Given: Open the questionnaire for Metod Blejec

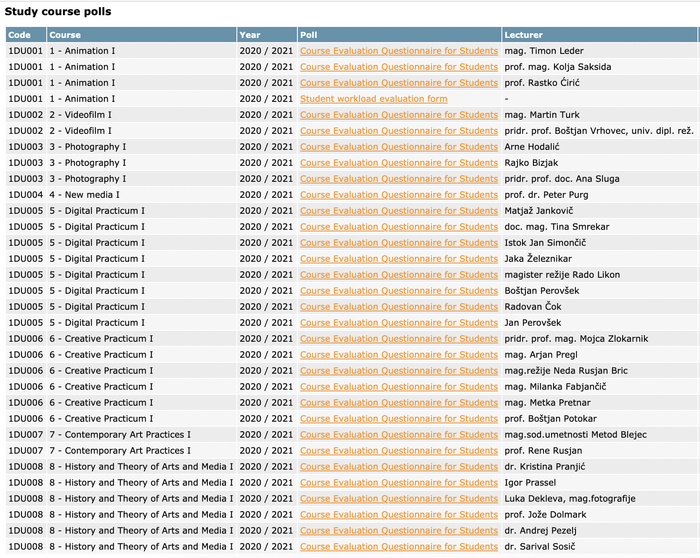Looking at the screenshot, I should pyautogui.click(x=399, y=435).
